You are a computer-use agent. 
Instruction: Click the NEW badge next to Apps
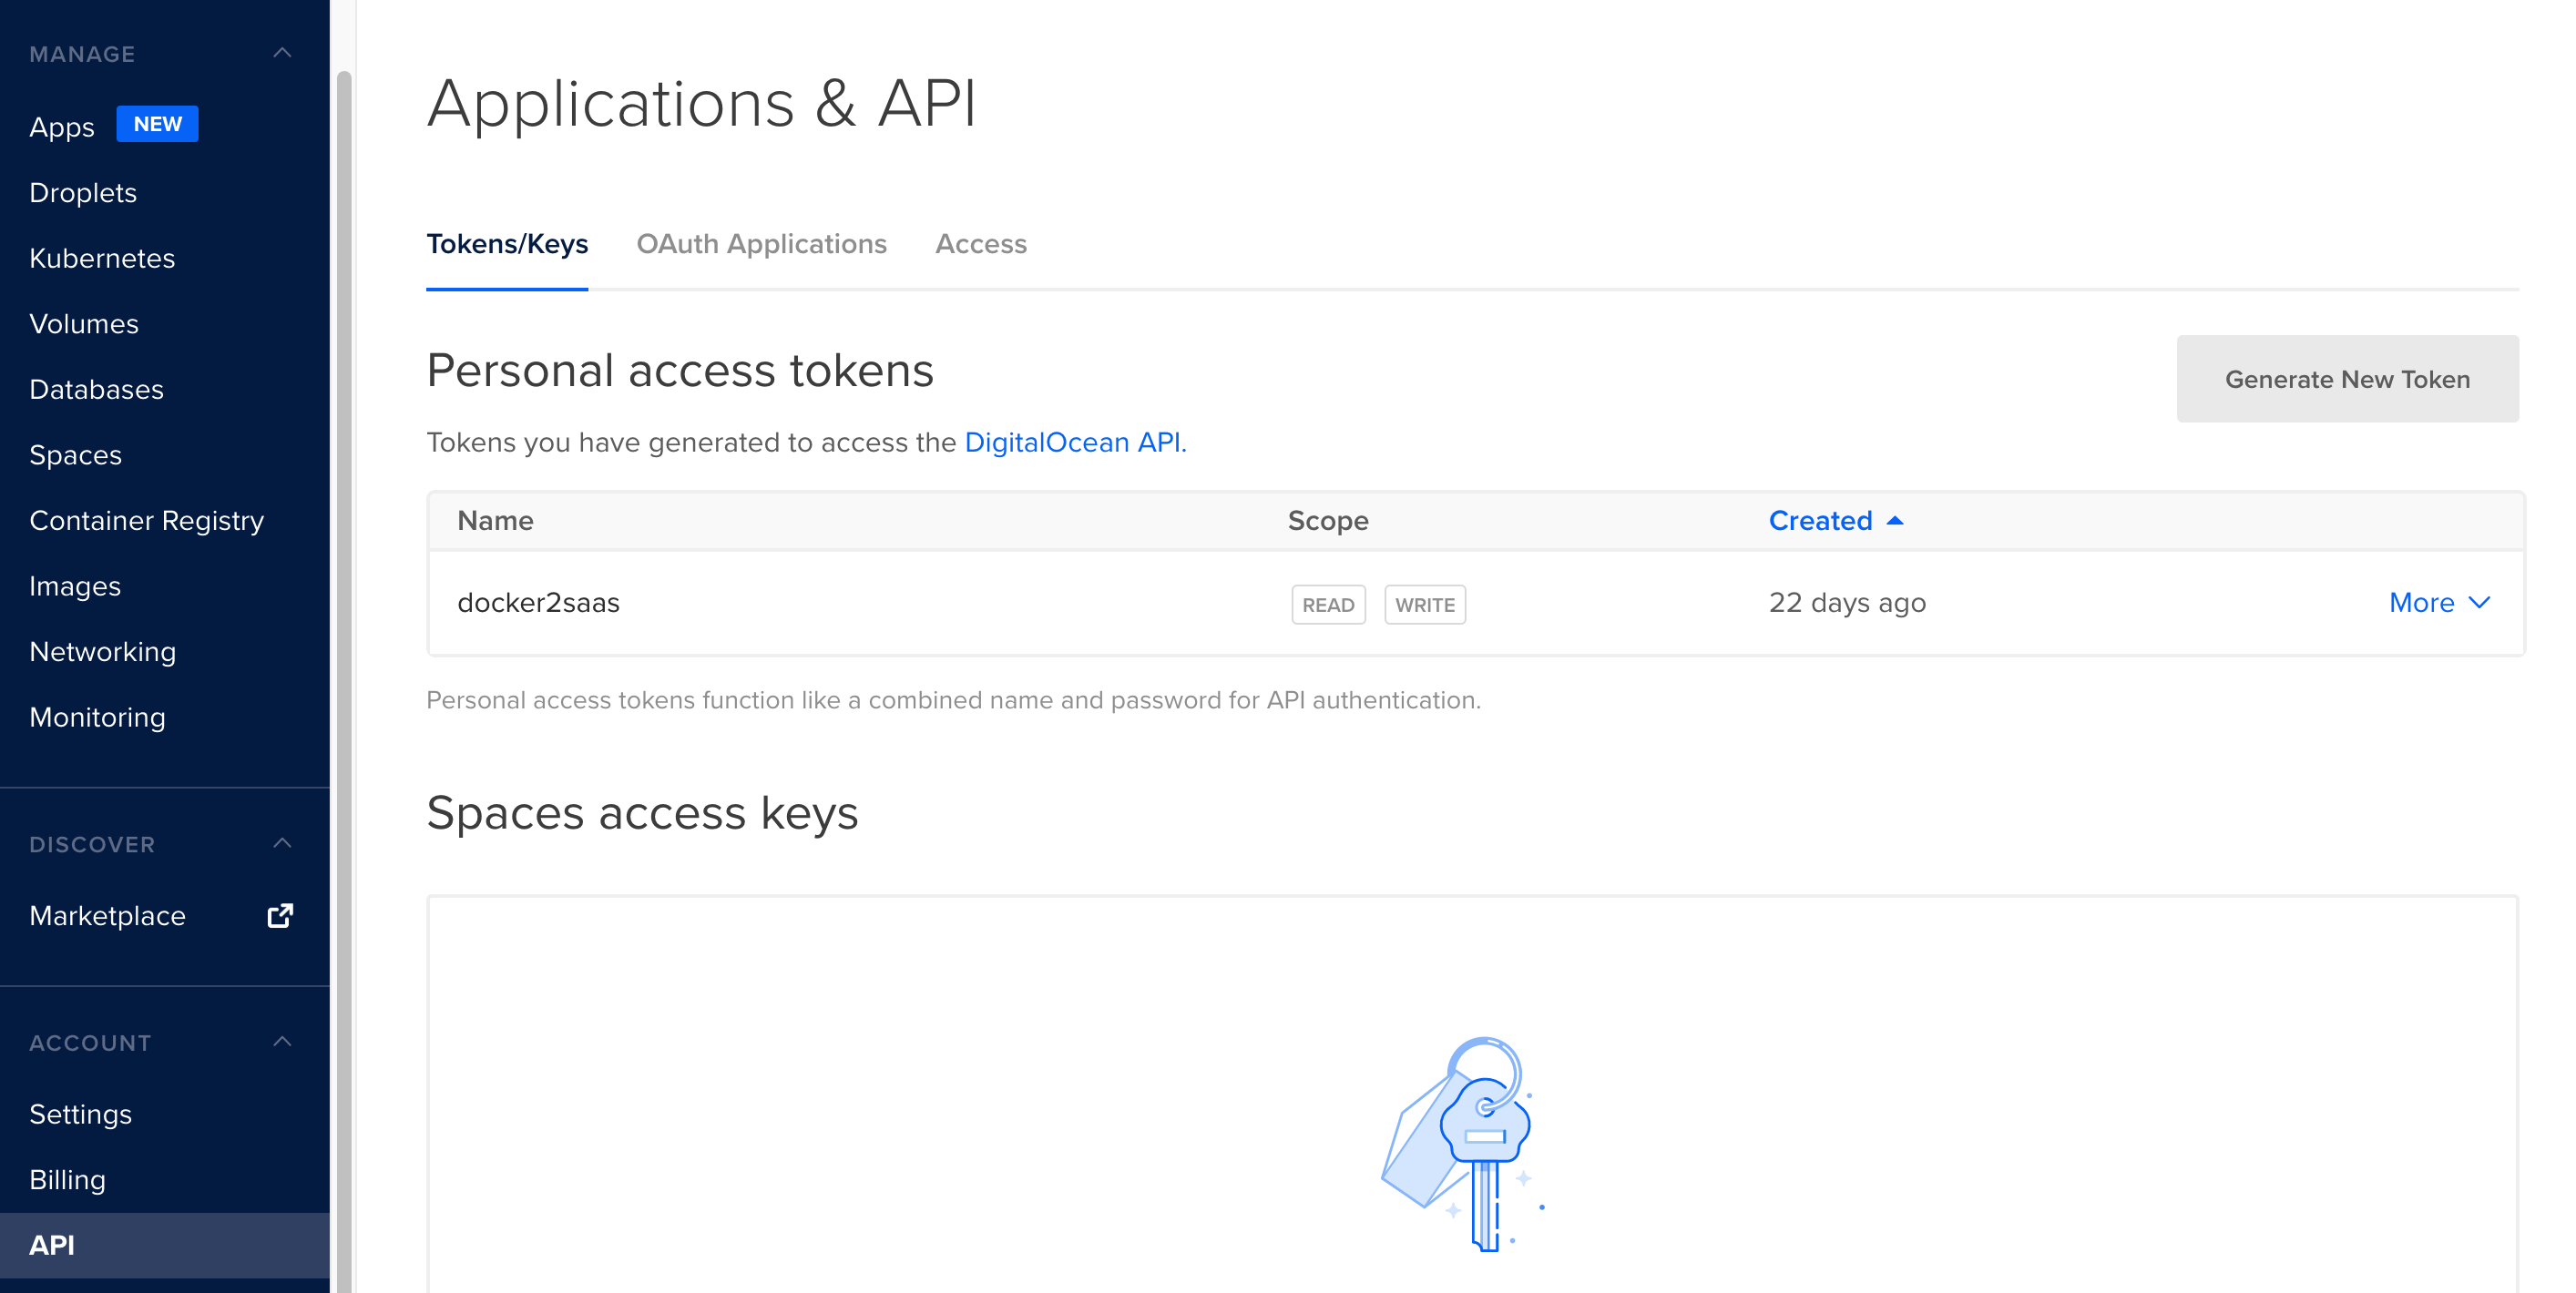157,124
